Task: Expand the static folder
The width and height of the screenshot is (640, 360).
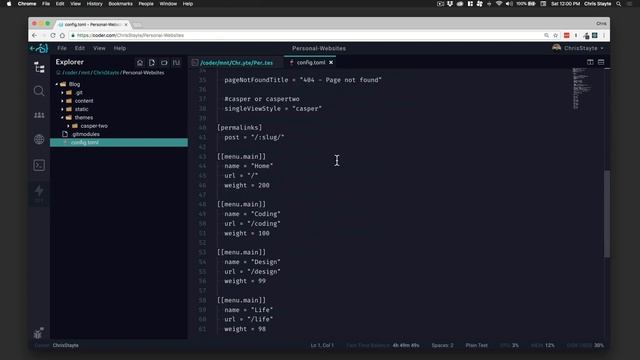Action: click(x=62, y=109)
